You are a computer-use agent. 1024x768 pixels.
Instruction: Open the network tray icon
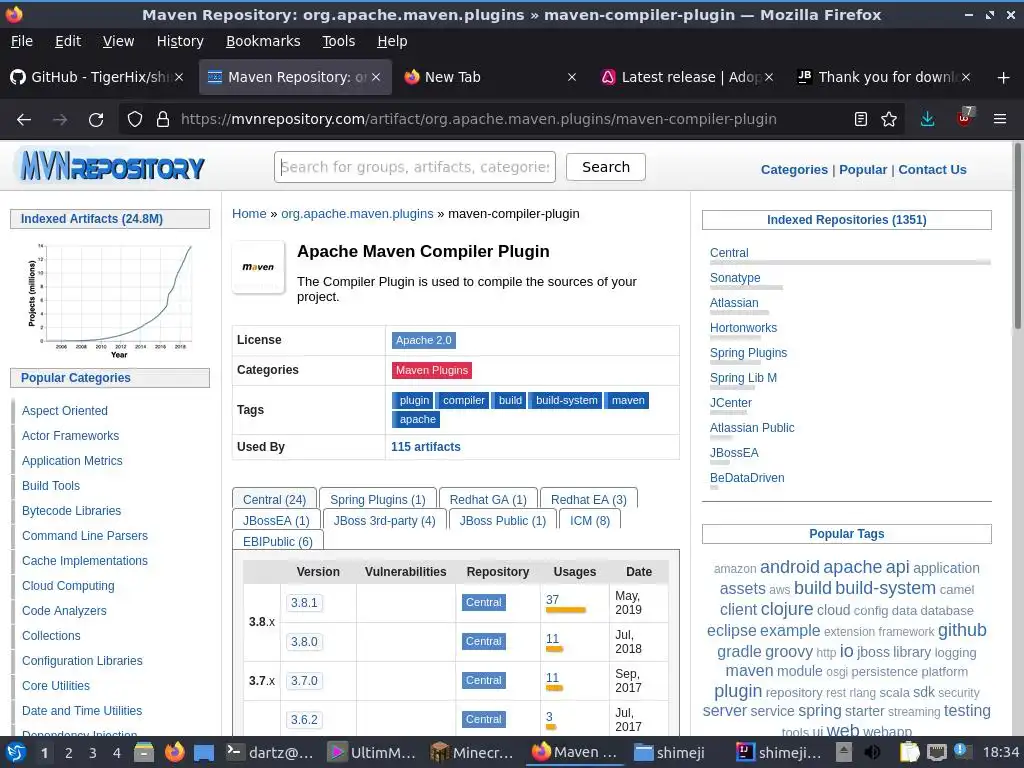point(936,753)
